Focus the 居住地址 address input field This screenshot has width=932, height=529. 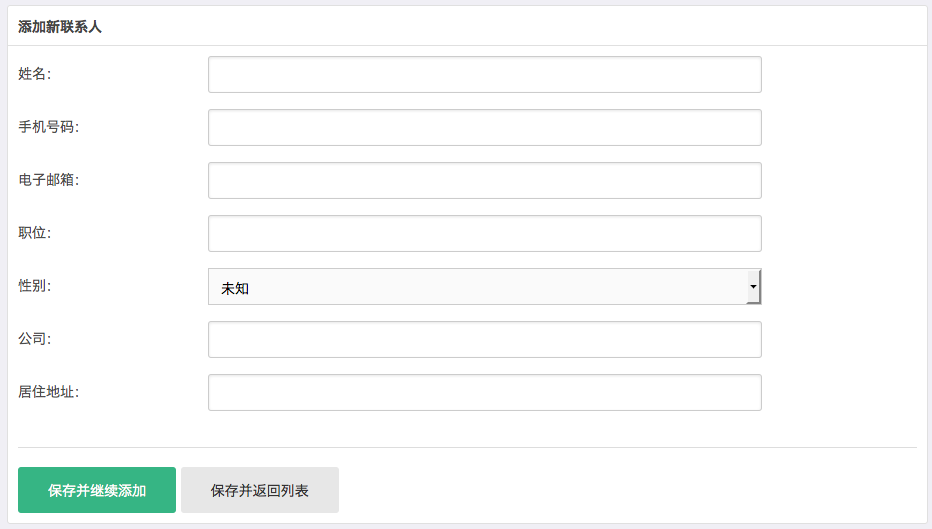(484, 393)
